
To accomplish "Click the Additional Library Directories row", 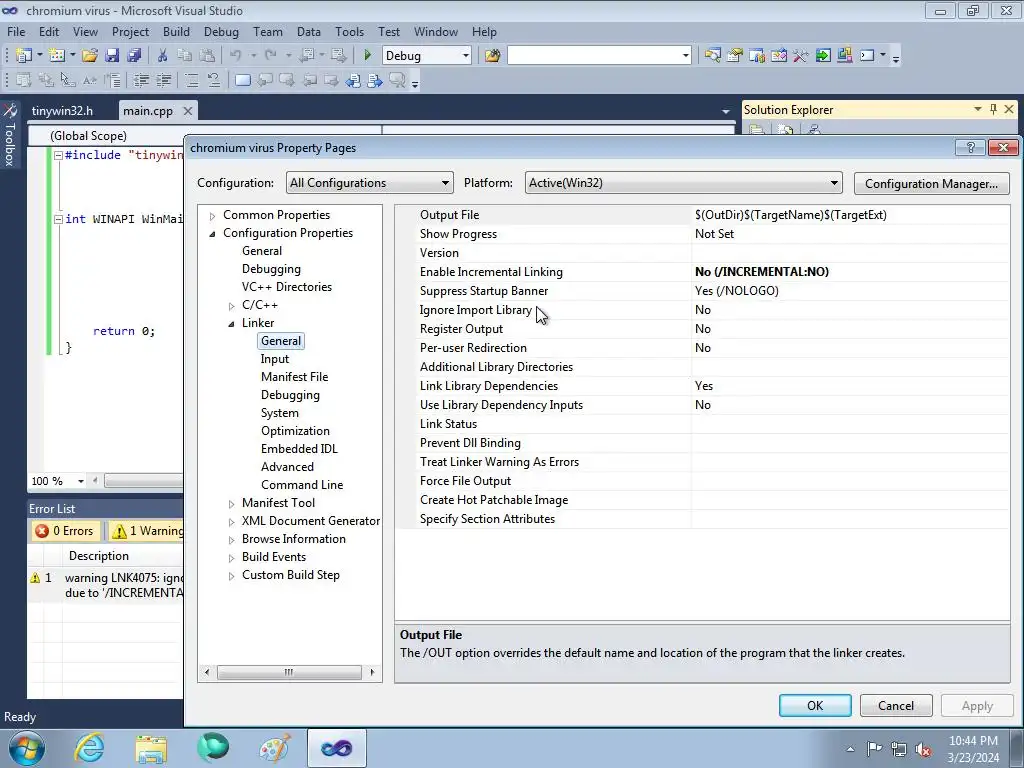I will (703, 367).
